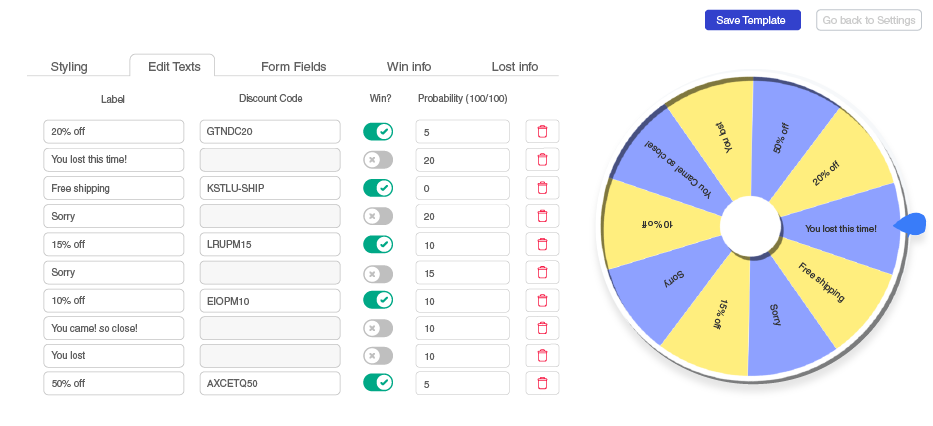This screenshot has width=933, height=426.
Task: Delete the 50% off row
Action: pyautogui.click(x=542, y=383)
